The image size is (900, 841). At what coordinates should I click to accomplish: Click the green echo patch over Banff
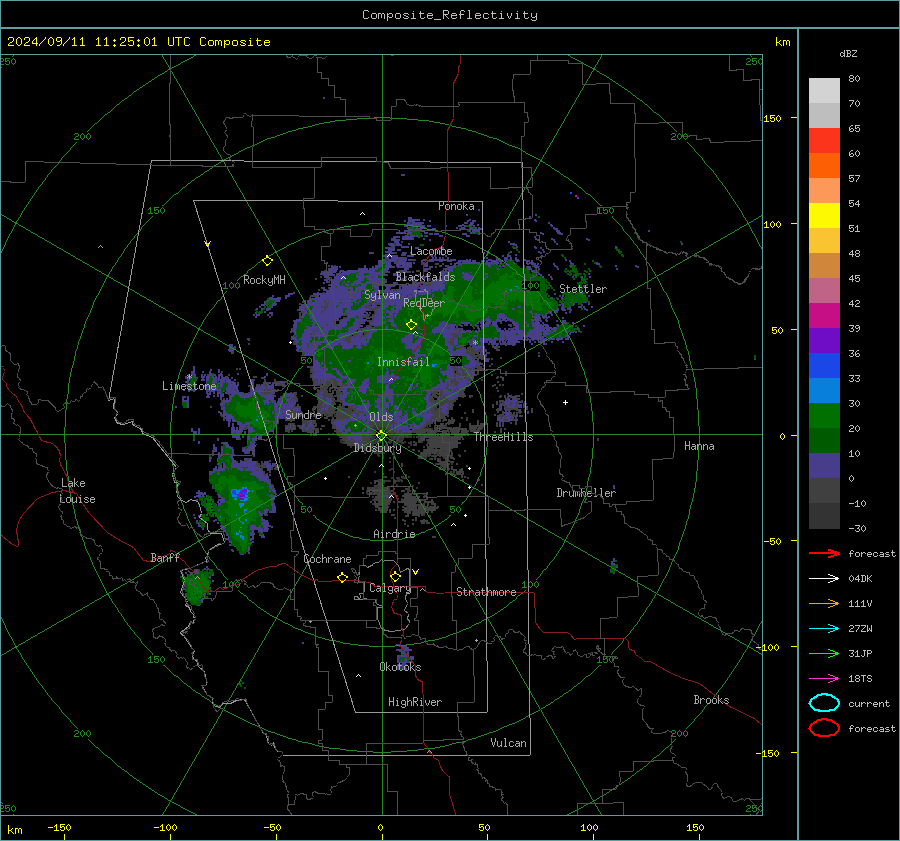[x=197, y=586]
